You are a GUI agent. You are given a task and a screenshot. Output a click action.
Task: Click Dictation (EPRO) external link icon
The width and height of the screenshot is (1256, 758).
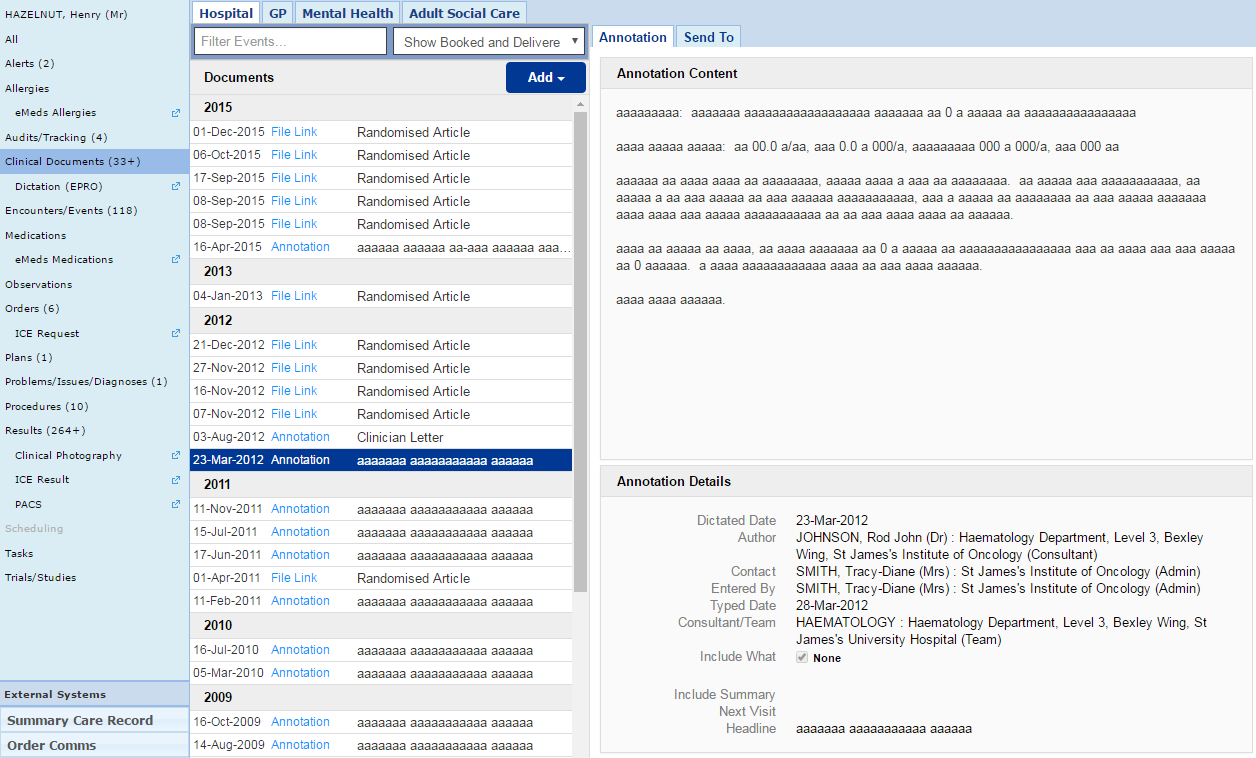176,187
